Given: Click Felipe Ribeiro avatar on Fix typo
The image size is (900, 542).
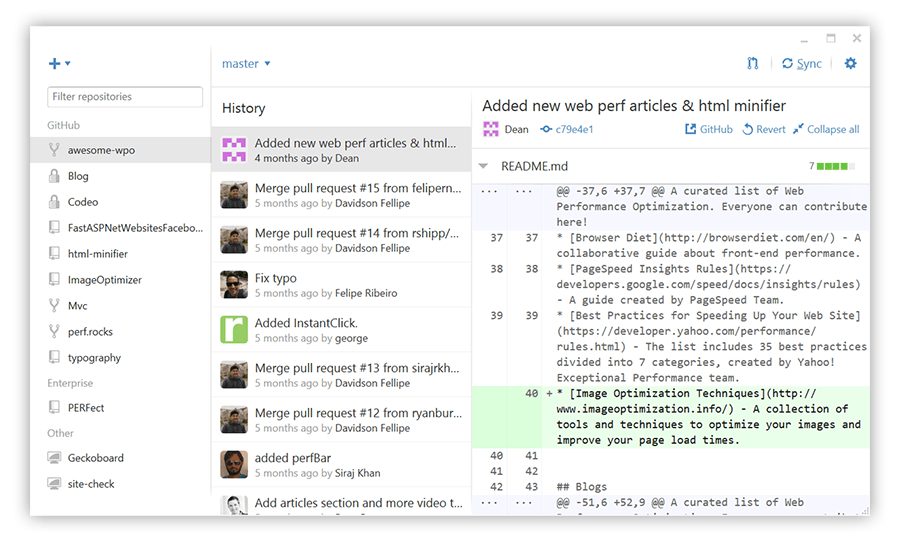Looking at the screenshot, I should (x=234, y=285).
